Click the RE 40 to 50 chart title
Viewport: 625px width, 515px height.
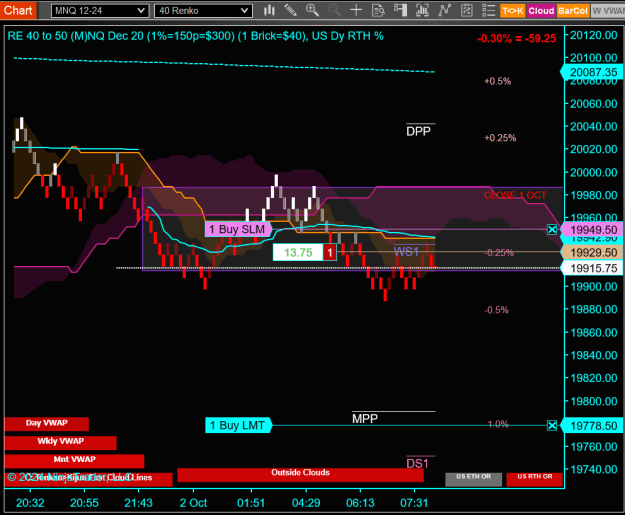tap(196, 36)
